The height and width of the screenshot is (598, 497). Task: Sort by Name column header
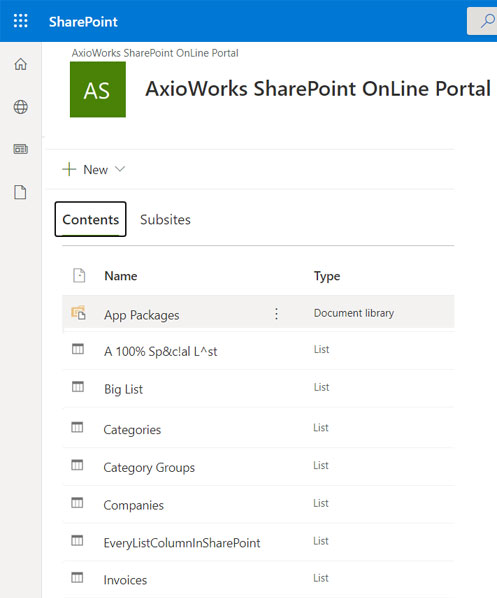[121, 276]
